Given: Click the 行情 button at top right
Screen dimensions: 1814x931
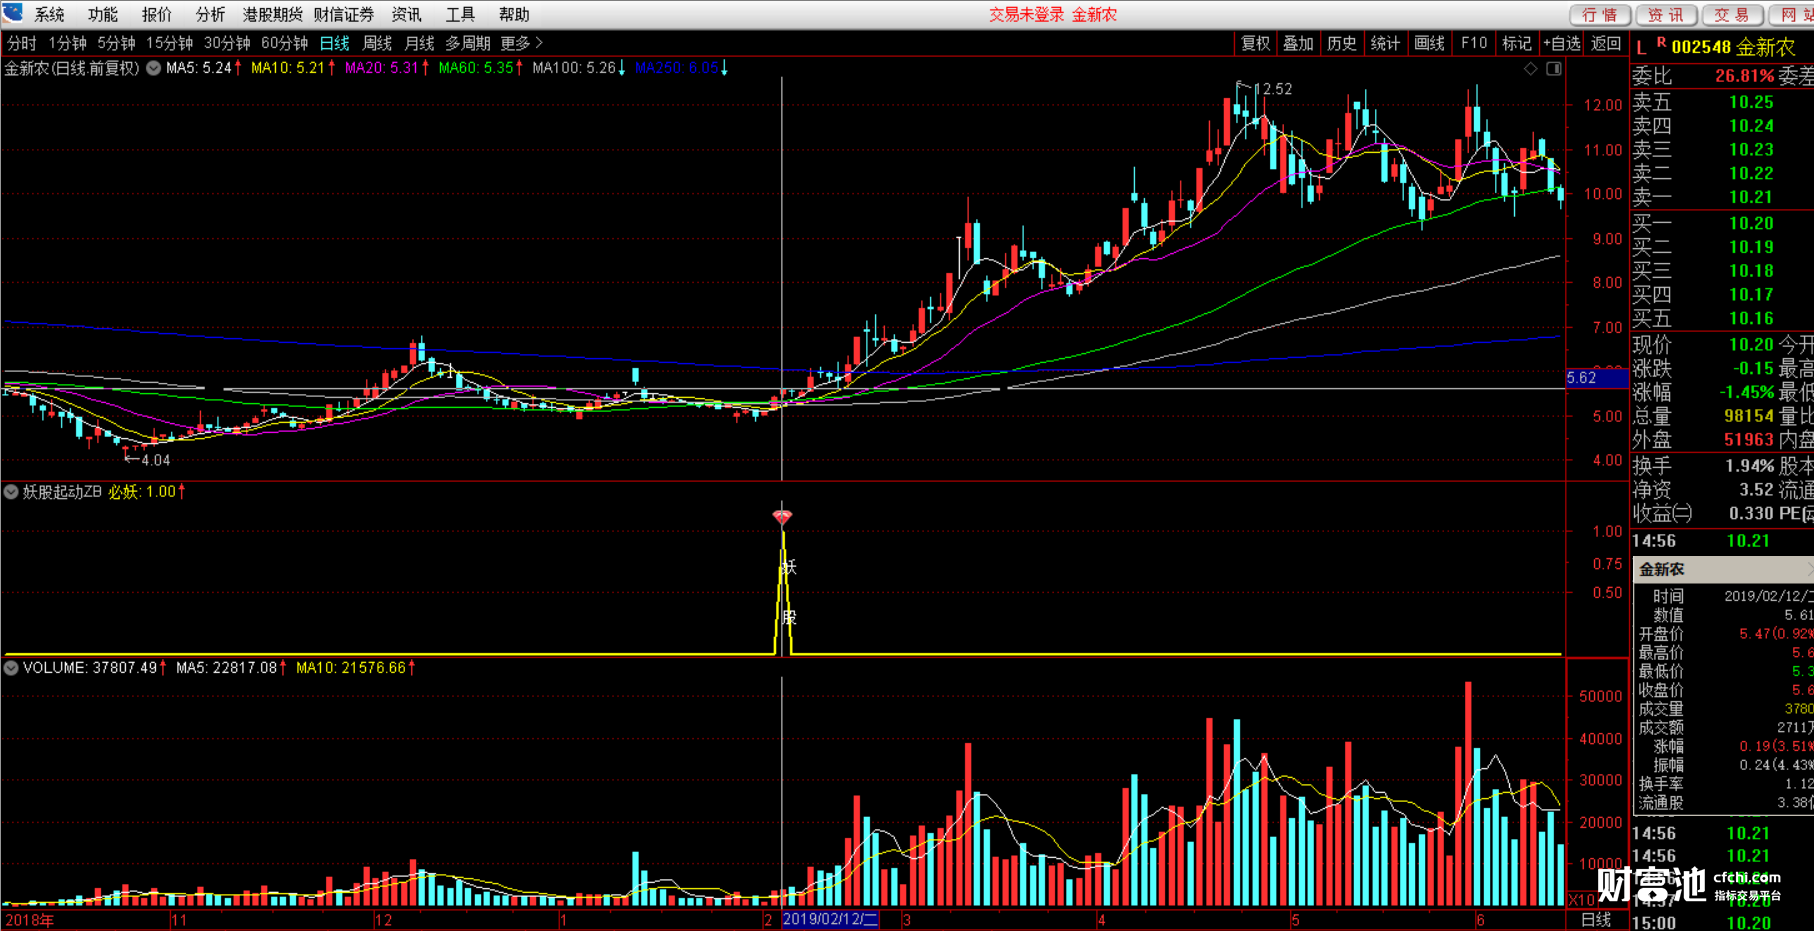Looking at the screenshot, I should pos(1600,14).
